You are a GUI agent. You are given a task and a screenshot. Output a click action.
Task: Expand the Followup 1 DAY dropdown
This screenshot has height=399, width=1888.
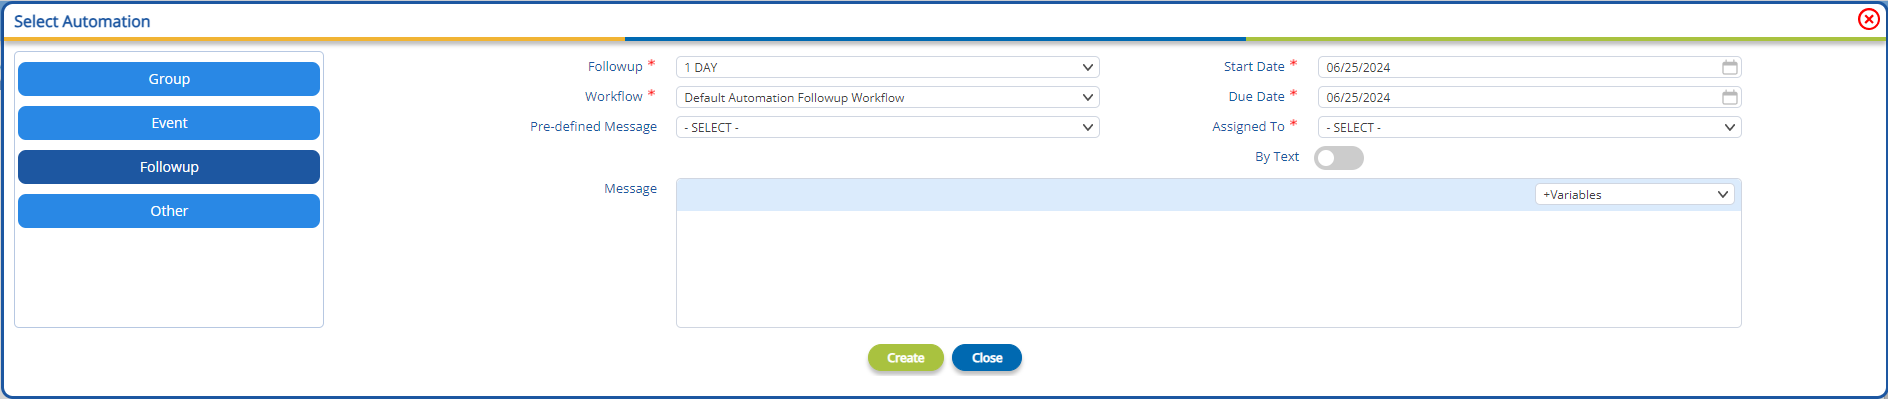tap(887, 67)
